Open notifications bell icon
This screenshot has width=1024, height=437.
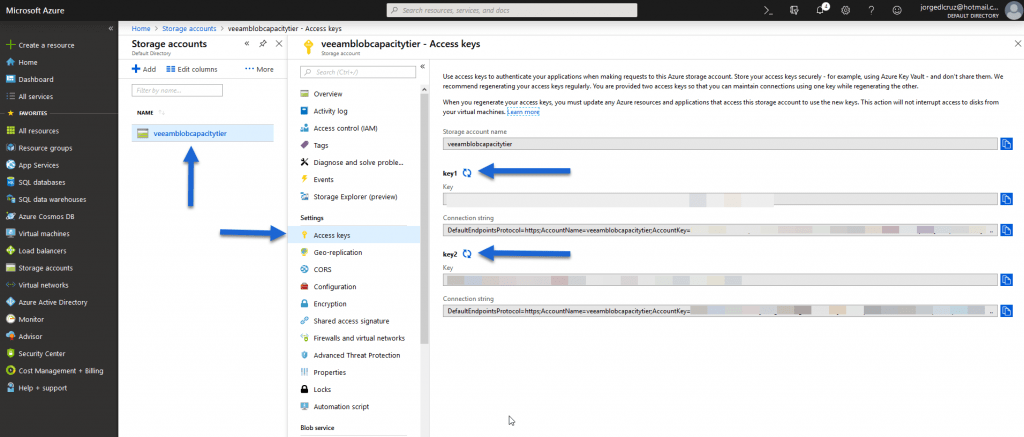pos(821,10)
